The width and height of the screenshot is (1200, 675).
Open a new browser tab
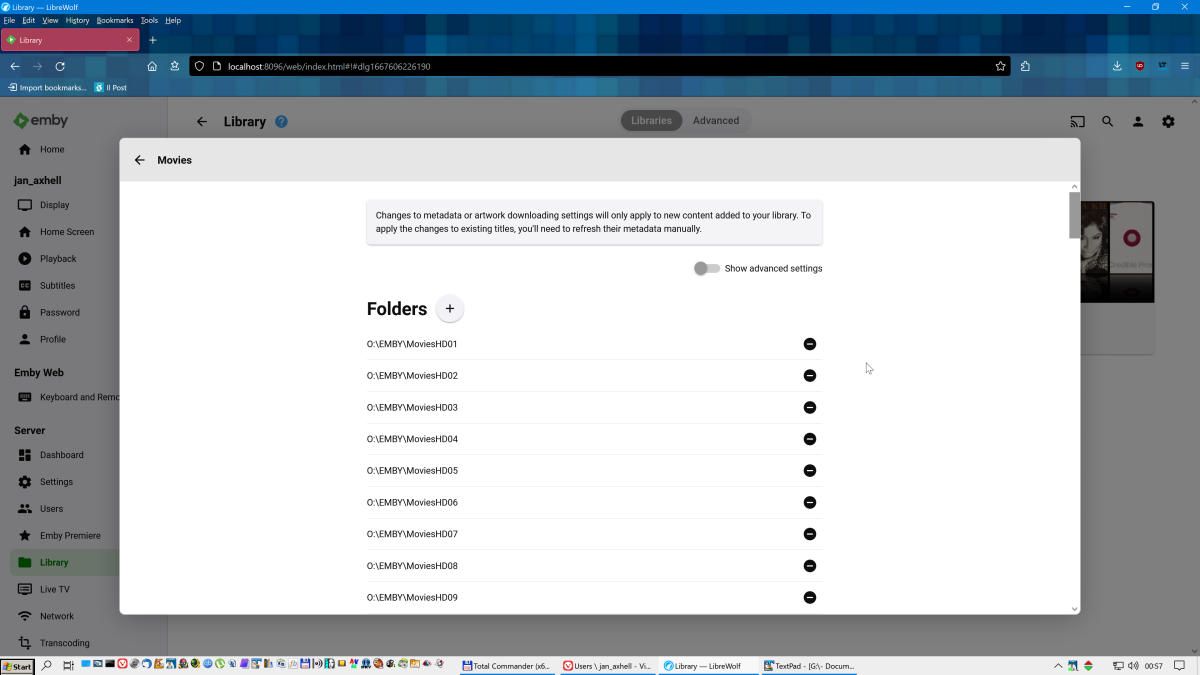153,40
